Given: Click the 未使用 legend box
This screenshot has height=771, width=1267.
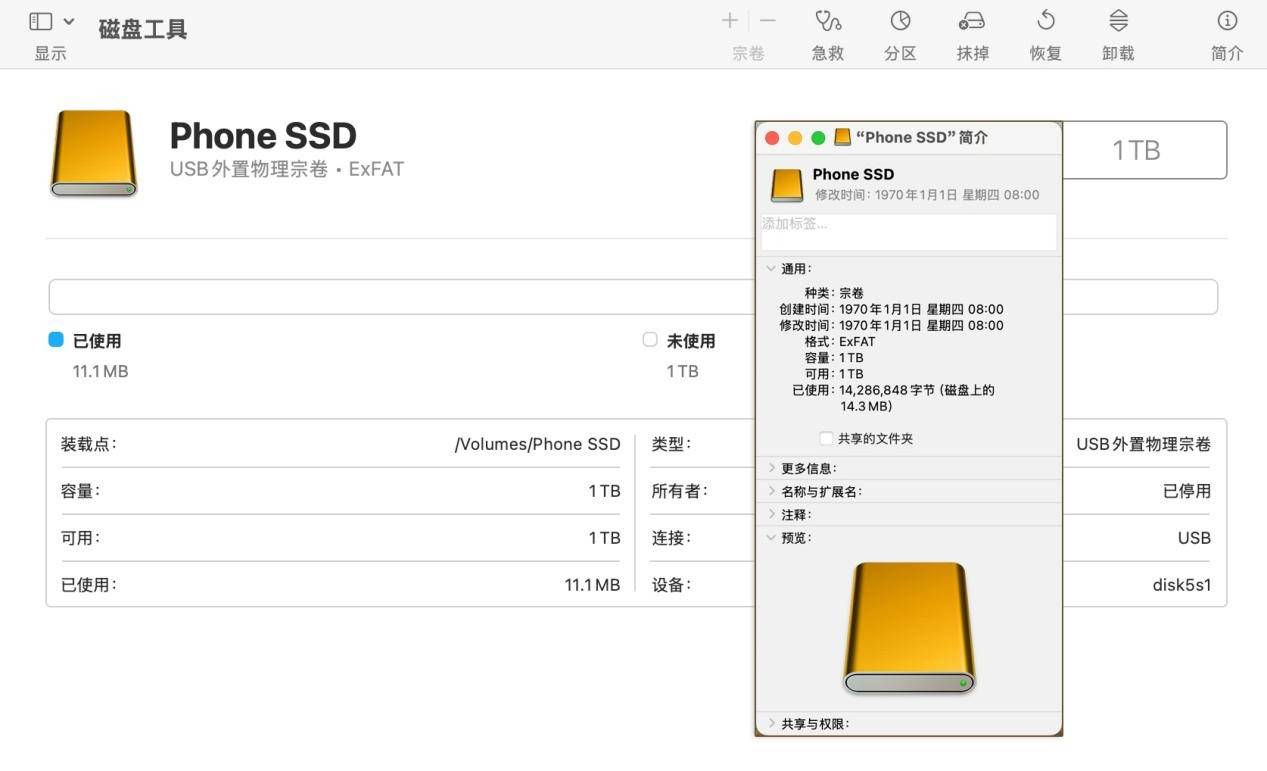Looking at the screenshot, I should [650, 340].
